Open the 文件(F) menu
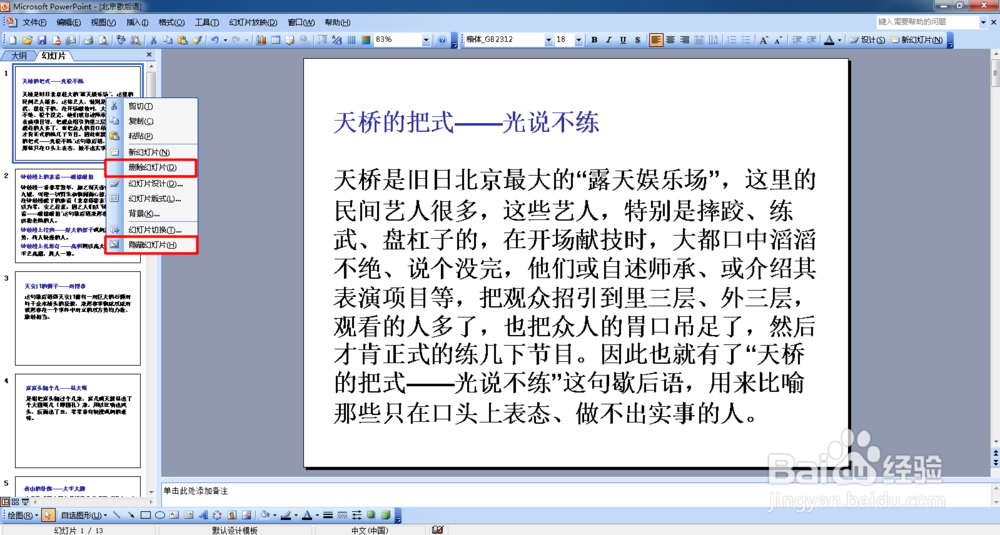Viewport: 1000px width, 535px height. pos(34,22)
